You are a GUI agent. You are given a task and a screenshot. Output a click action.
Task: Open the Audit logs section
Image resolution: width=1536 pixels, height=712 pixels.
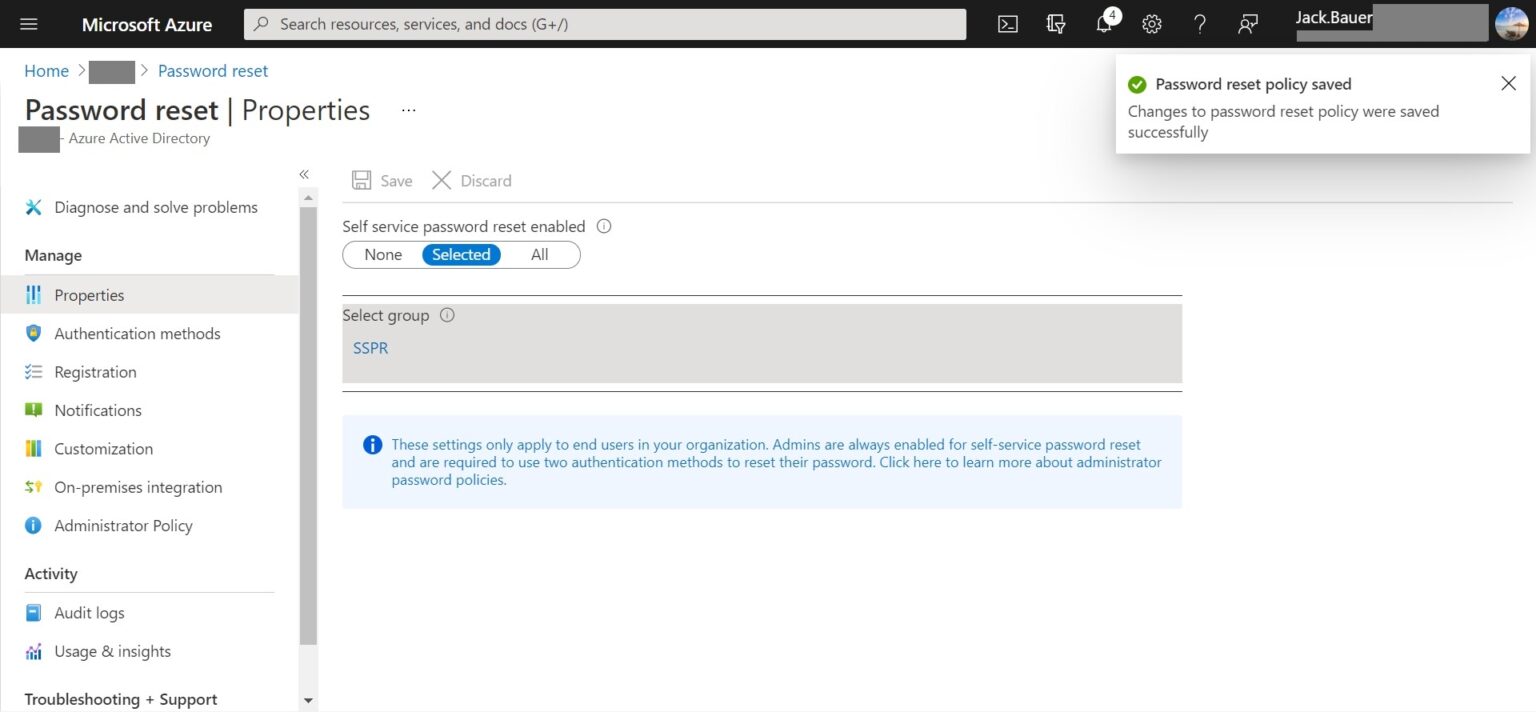(x=89, y=612)
